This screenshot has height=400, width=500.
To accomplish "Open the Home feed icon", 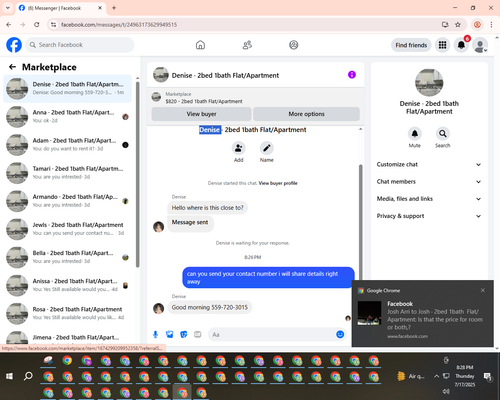I will [200, 45].
